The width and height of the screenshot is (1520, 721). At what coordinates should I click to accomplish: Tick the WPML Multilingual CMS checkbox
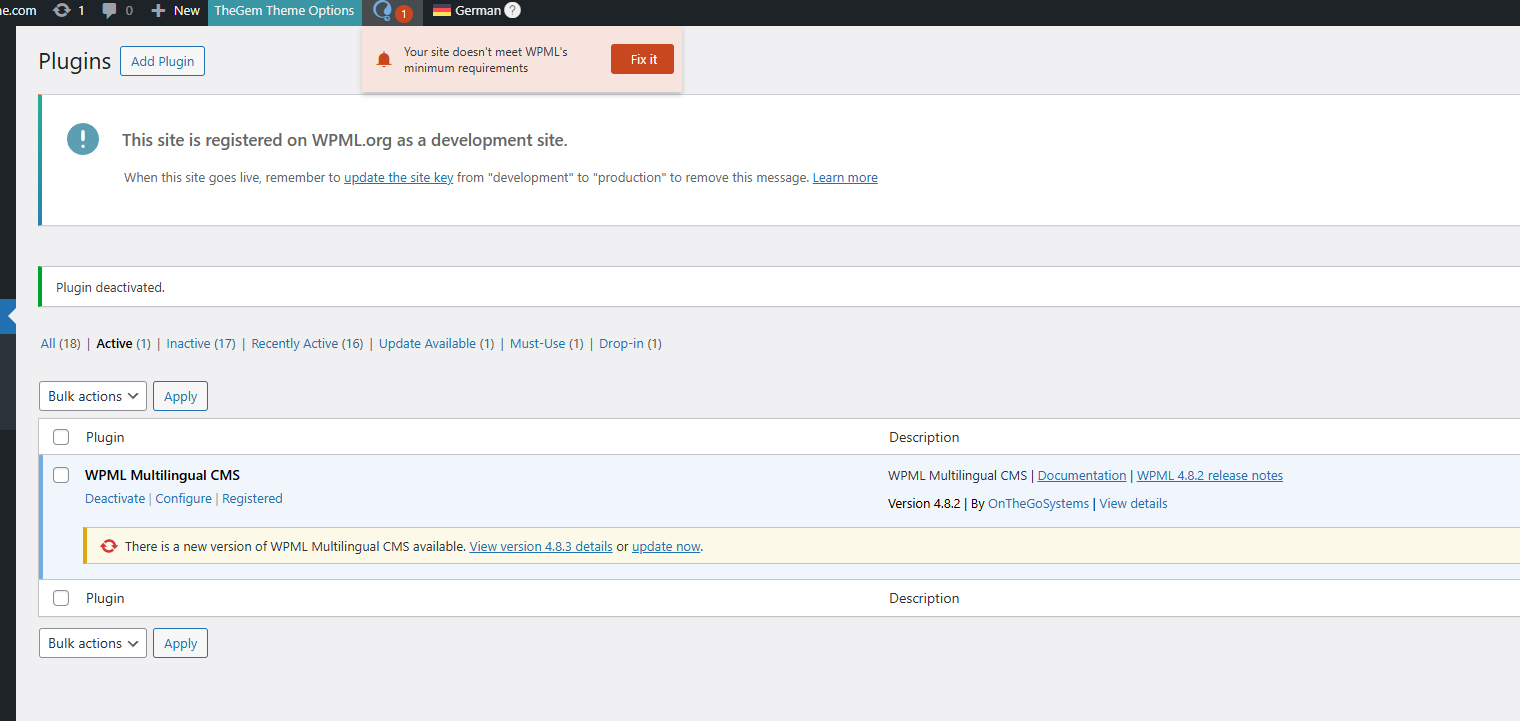[x=61, y=475]
